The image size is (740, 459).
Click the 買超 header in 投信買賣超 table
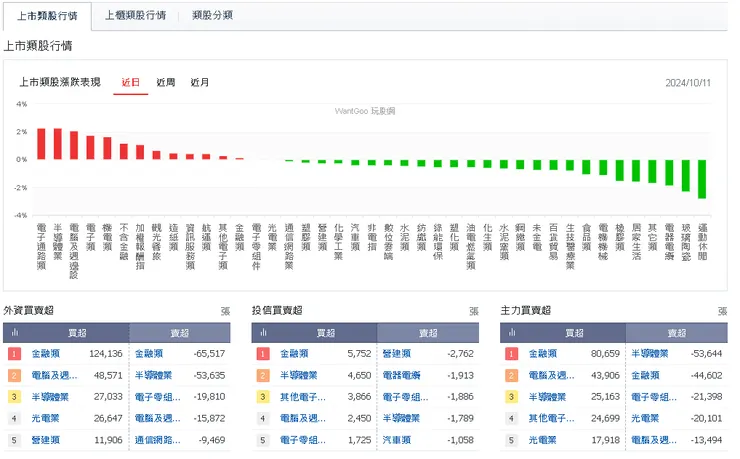pyautogui.click(x=326, y=333)
